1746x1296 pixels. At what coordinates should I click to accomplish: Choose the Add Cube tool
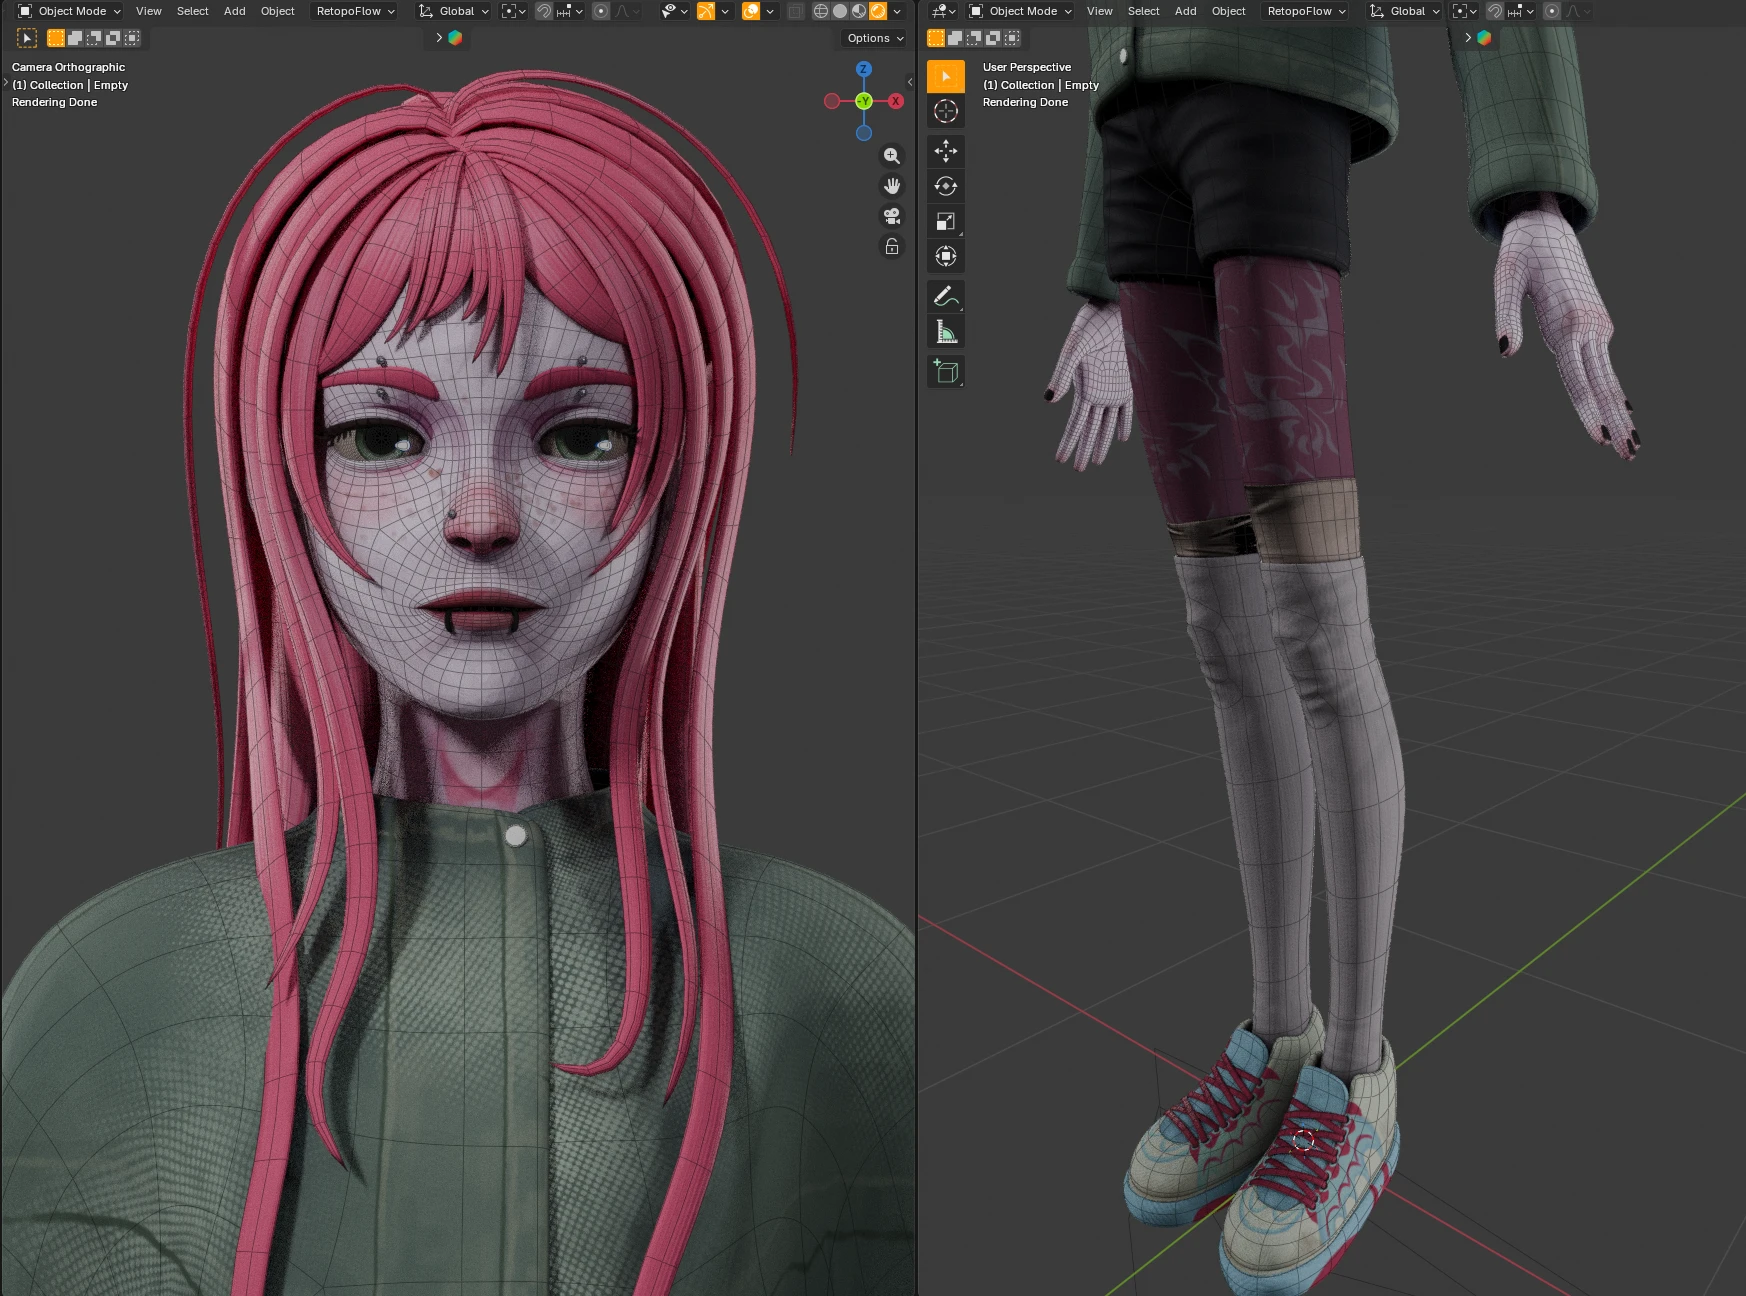coord(945,372)
